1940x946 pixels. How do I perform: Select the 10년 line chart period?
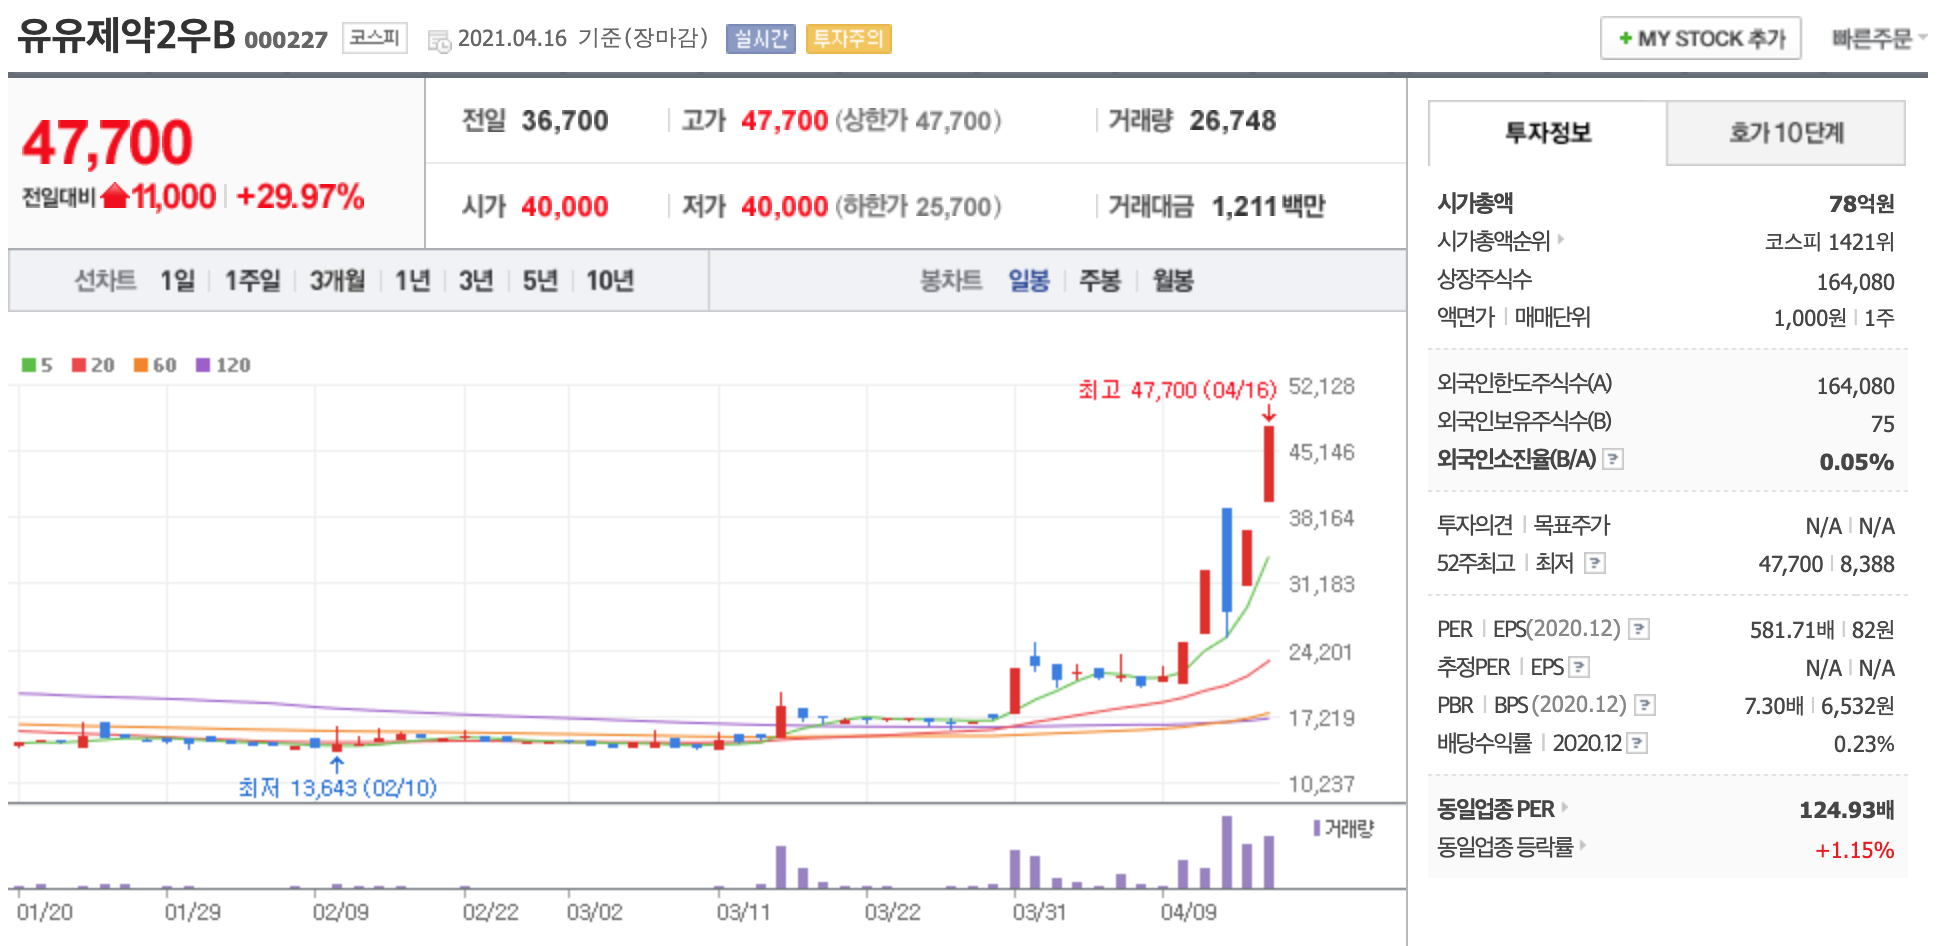[x=610, y=280]
